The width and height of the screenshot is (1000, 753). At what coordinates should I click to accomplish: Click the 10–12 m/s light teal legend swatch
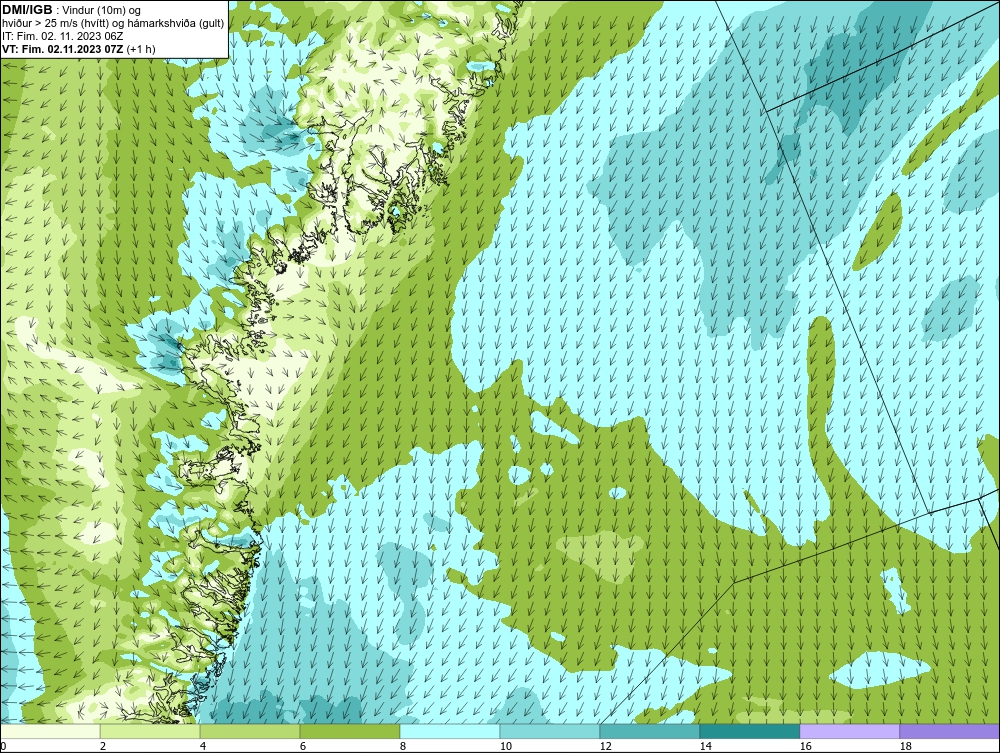point(550,731)
